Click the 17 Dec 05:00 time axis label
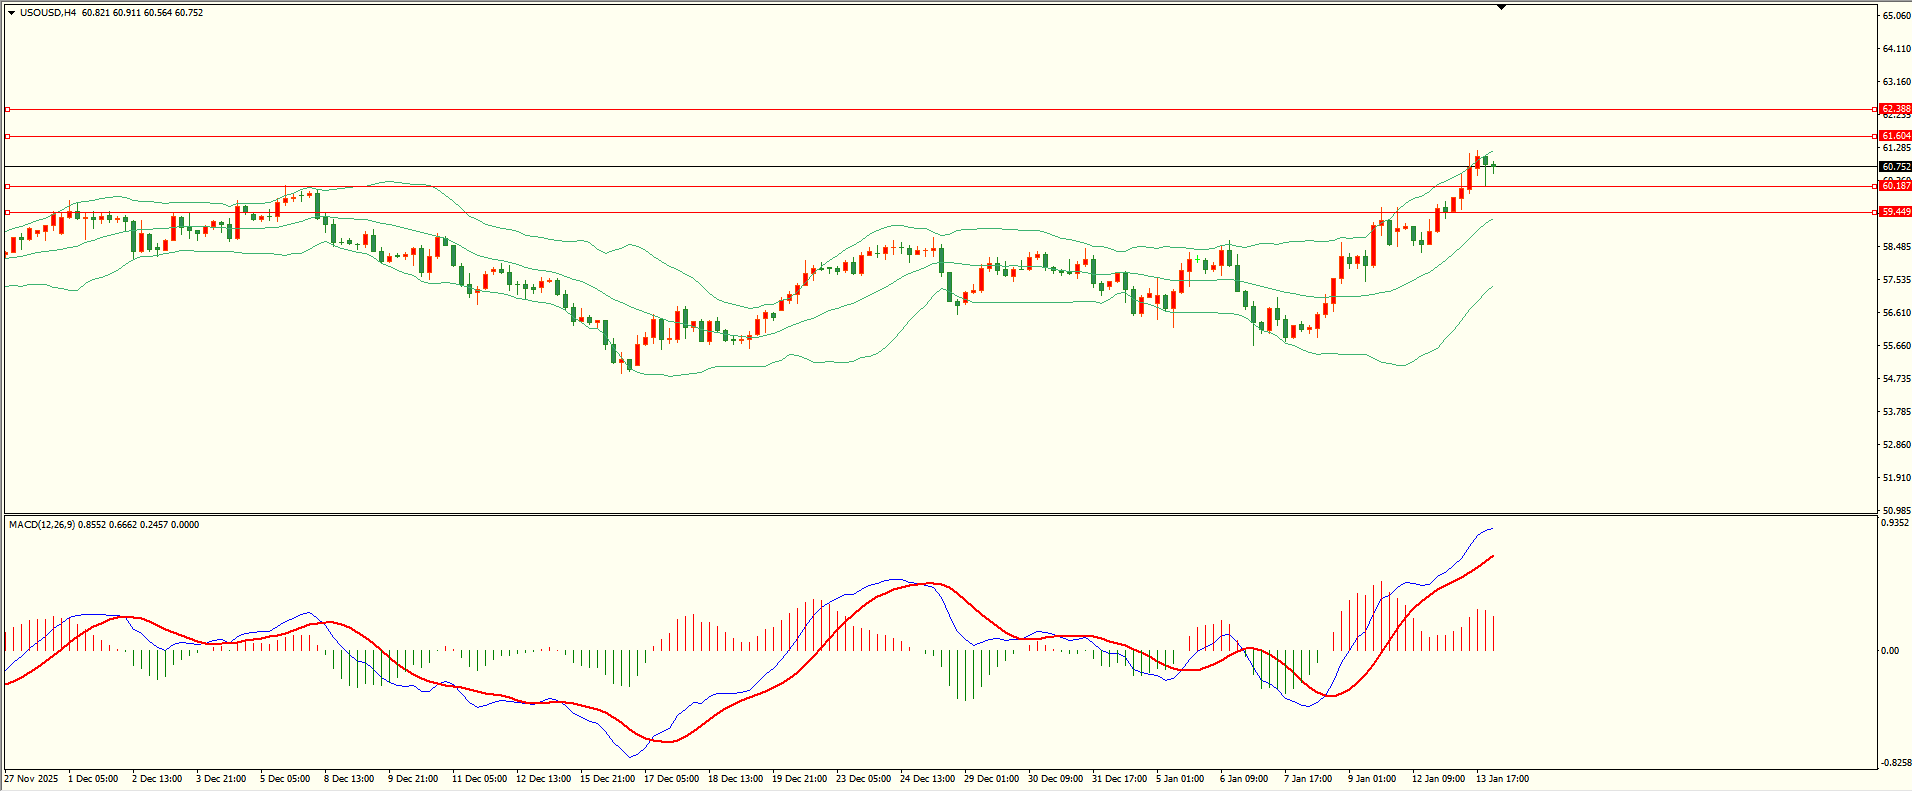Image resolution: width=1912 pixels, height=791 pixels. (671, 778)
